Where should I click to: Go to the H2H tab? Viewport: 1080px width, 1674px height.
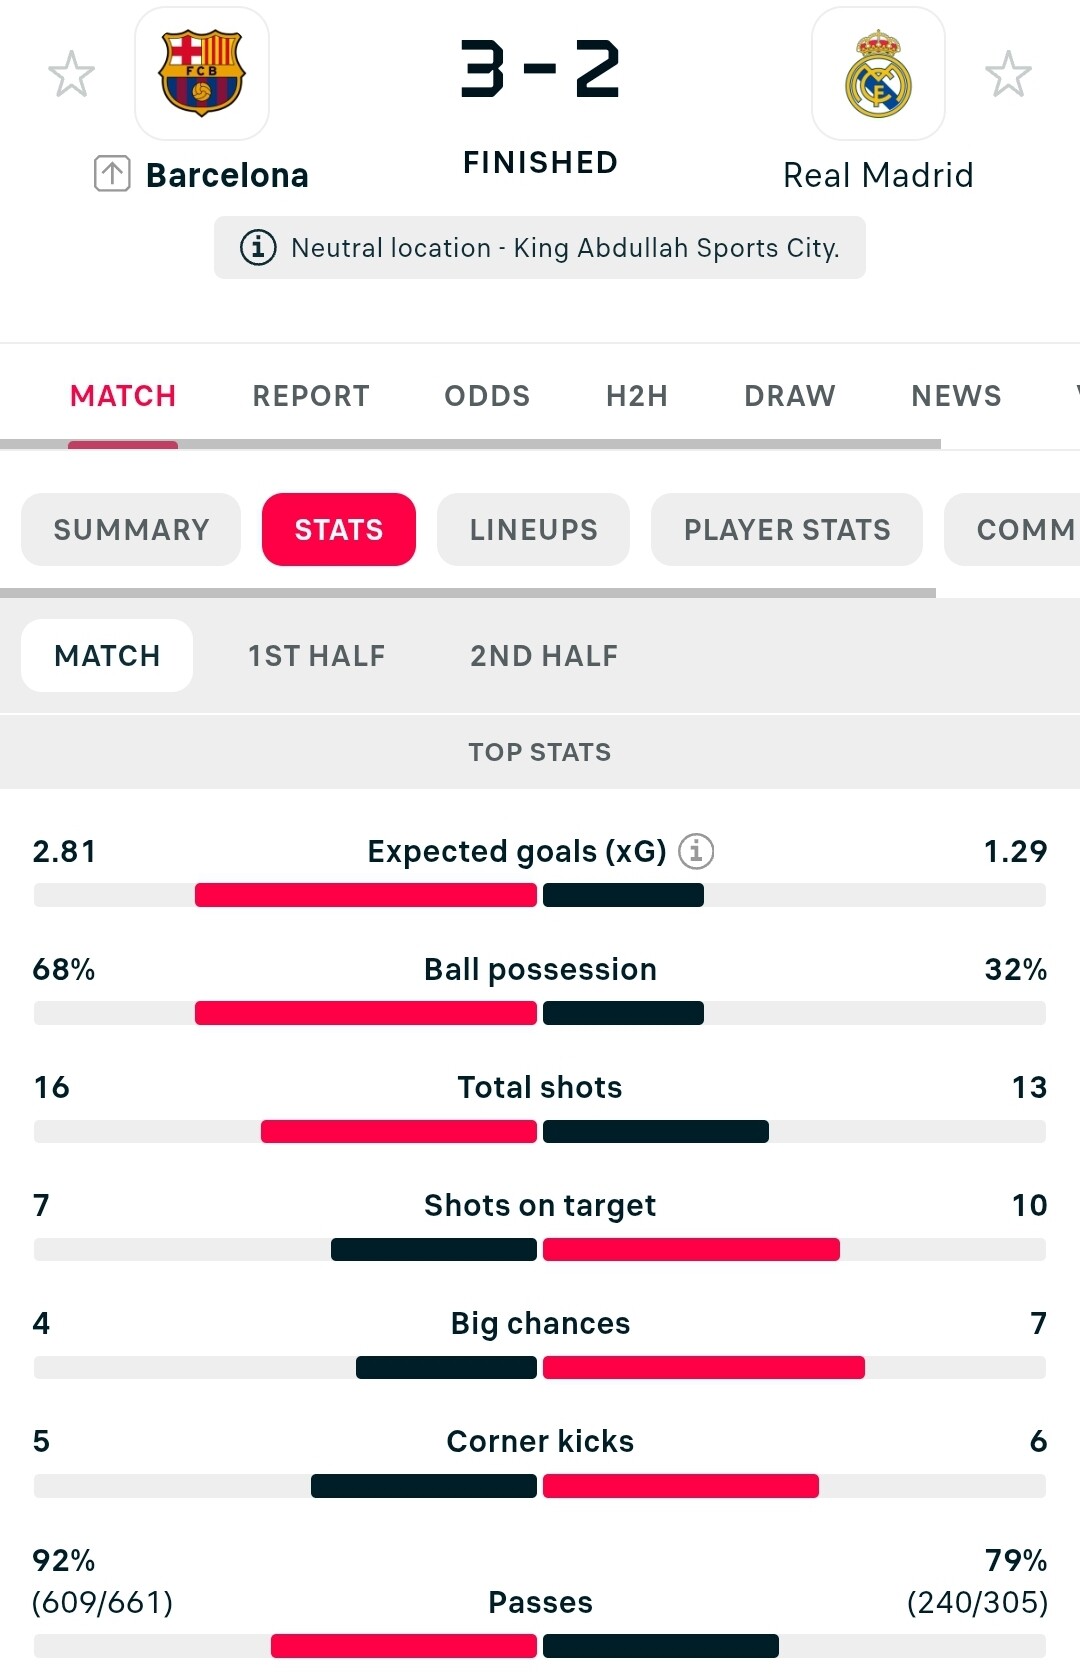pyautogui.click(x=636, y=396)
